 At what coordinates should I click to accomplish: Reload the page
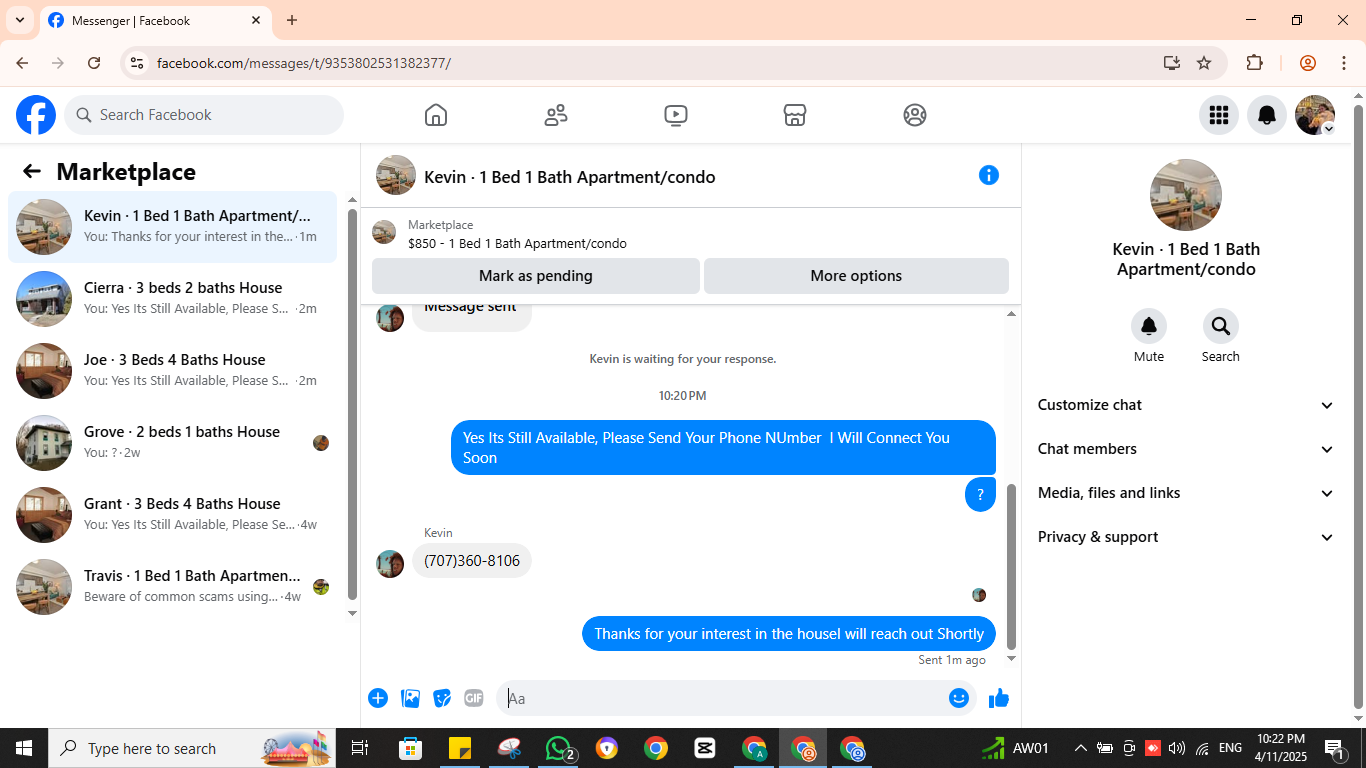point(94,63)
